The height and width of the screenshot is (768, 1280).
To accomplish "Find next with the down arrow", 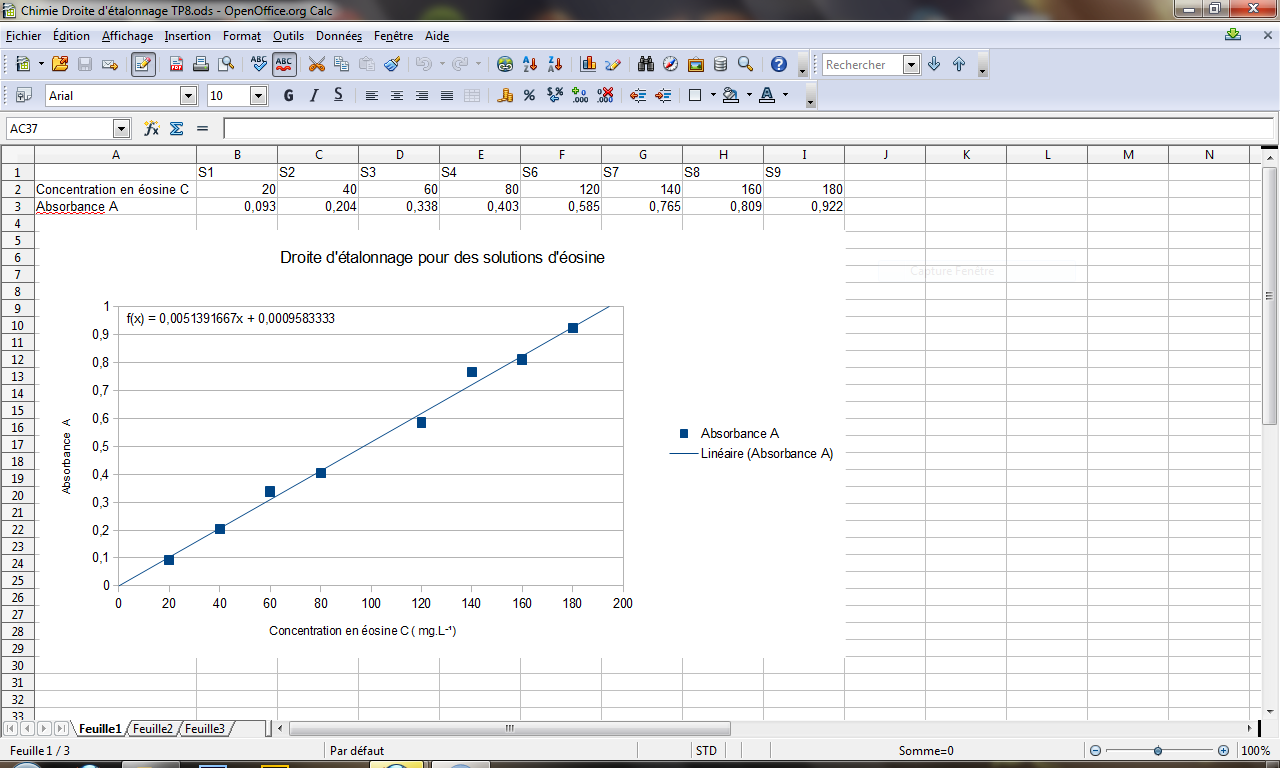I will pyautogui.click(x=934, y=64).
